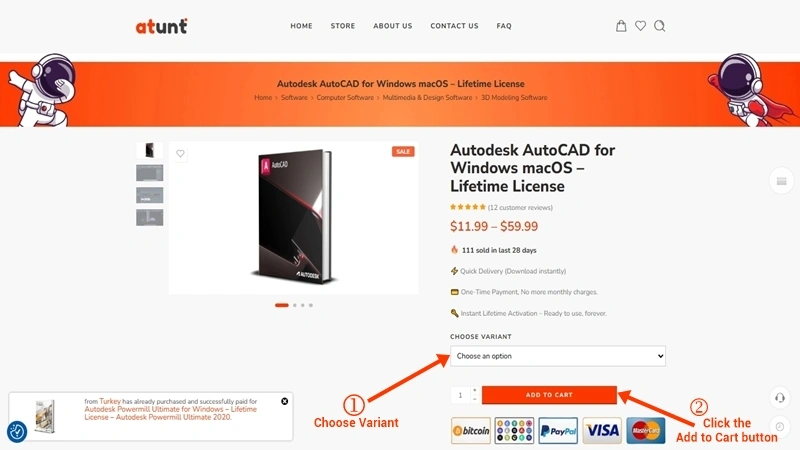The image size is (800, 450).
Task: Open the wishlist heart icon in header
Action: coord(640,26)
